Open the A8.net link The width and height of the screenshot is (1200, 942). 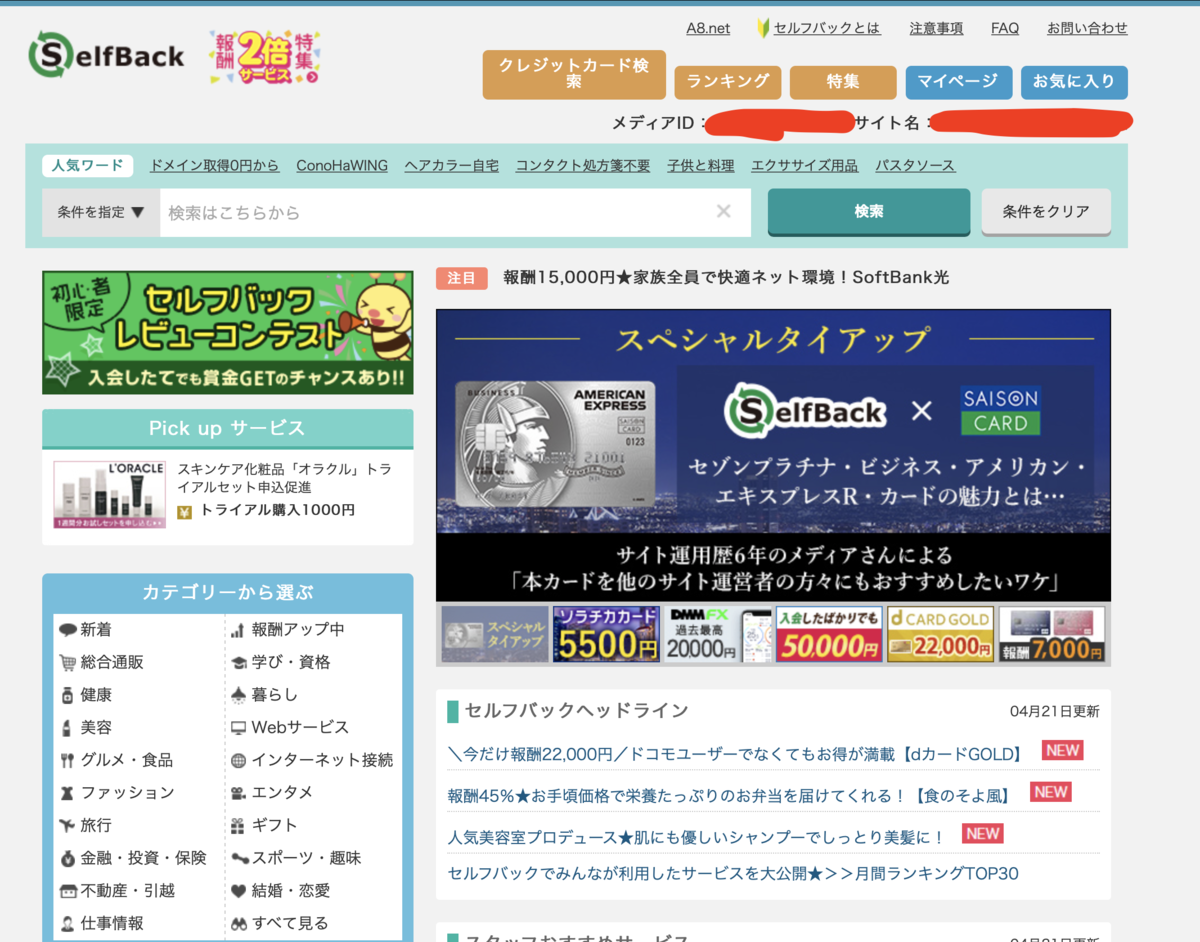point(708,28)
